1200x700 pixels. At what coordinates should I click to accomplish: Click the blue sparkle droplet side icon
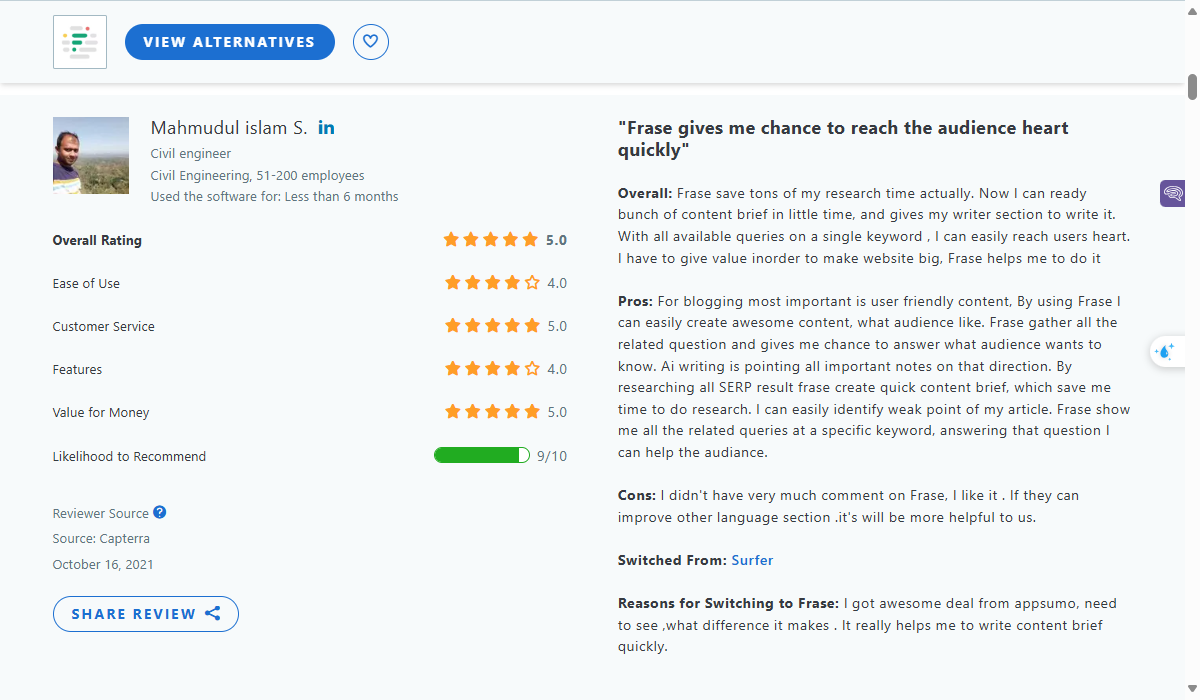tap(1165, 351)
